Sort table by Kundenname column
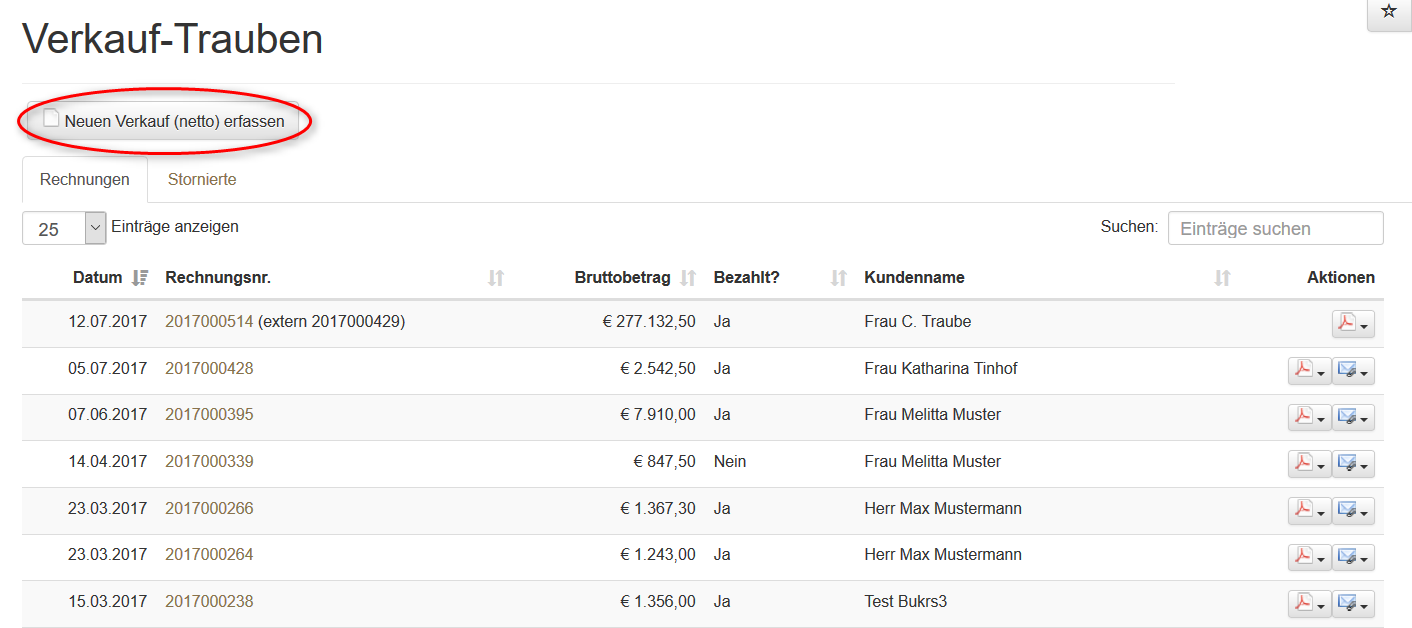The width and height of the screenshot is (1412, 628). point(914,278)
